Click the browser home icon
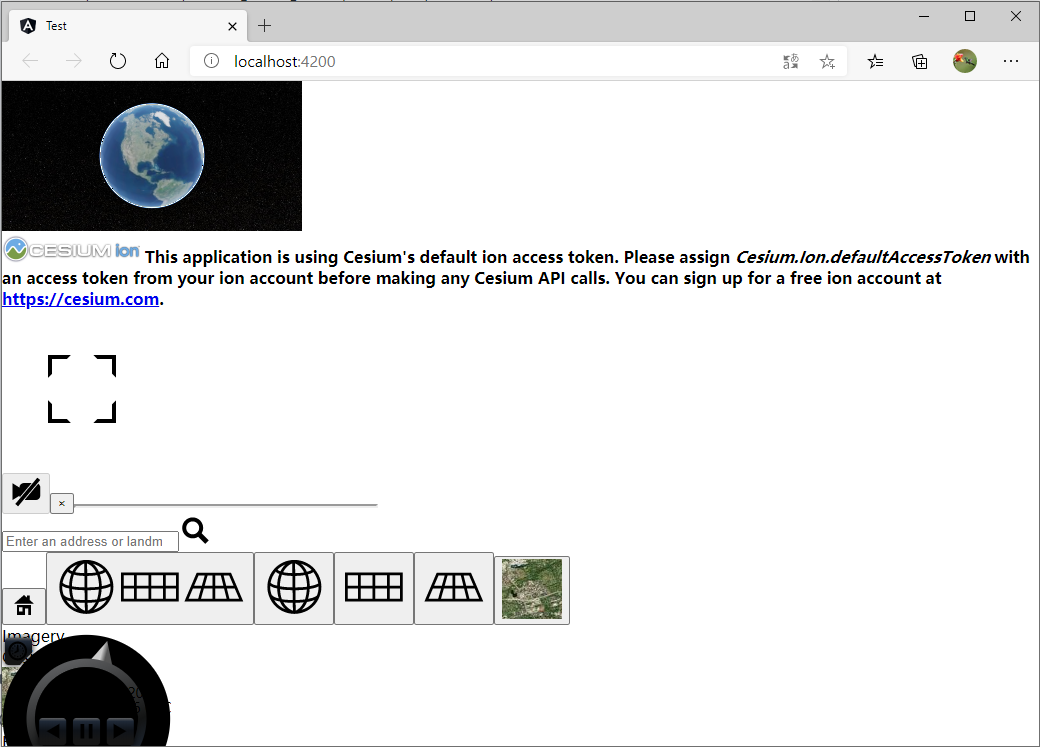Image resolution: width=1040 pixels, height=747 pixels. [162, 62]
